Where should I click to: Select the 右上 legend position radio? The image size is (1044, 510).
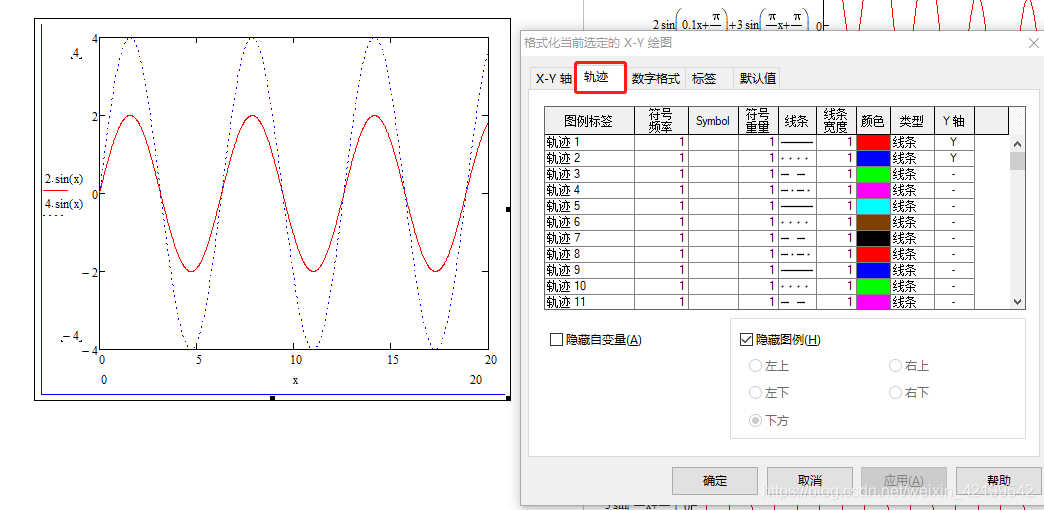point(896,366)
